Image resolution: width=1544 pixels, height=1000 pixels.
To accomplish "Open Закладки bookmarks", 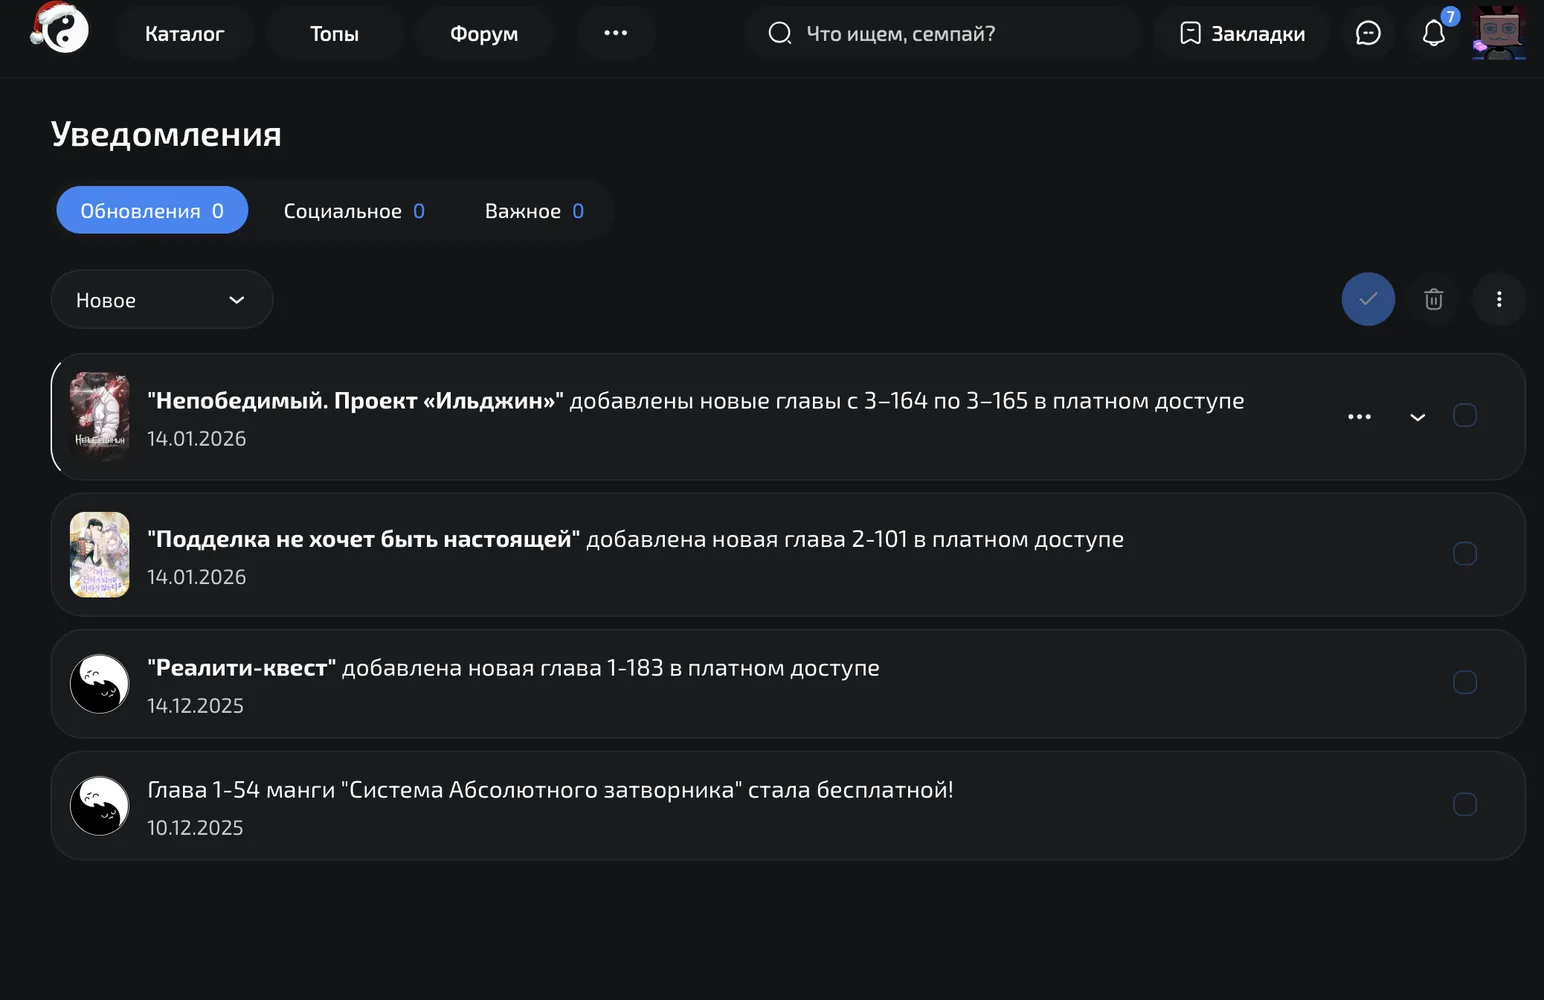I will [x=1242, y=34].
